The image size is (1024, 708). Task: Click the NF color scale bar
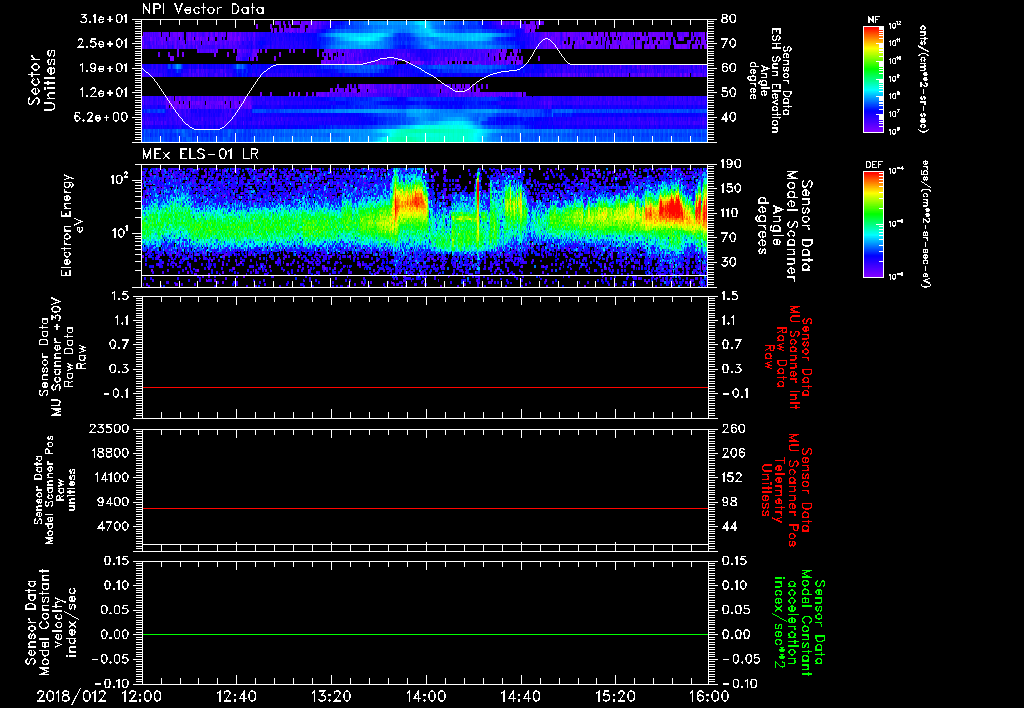point(874,78)
